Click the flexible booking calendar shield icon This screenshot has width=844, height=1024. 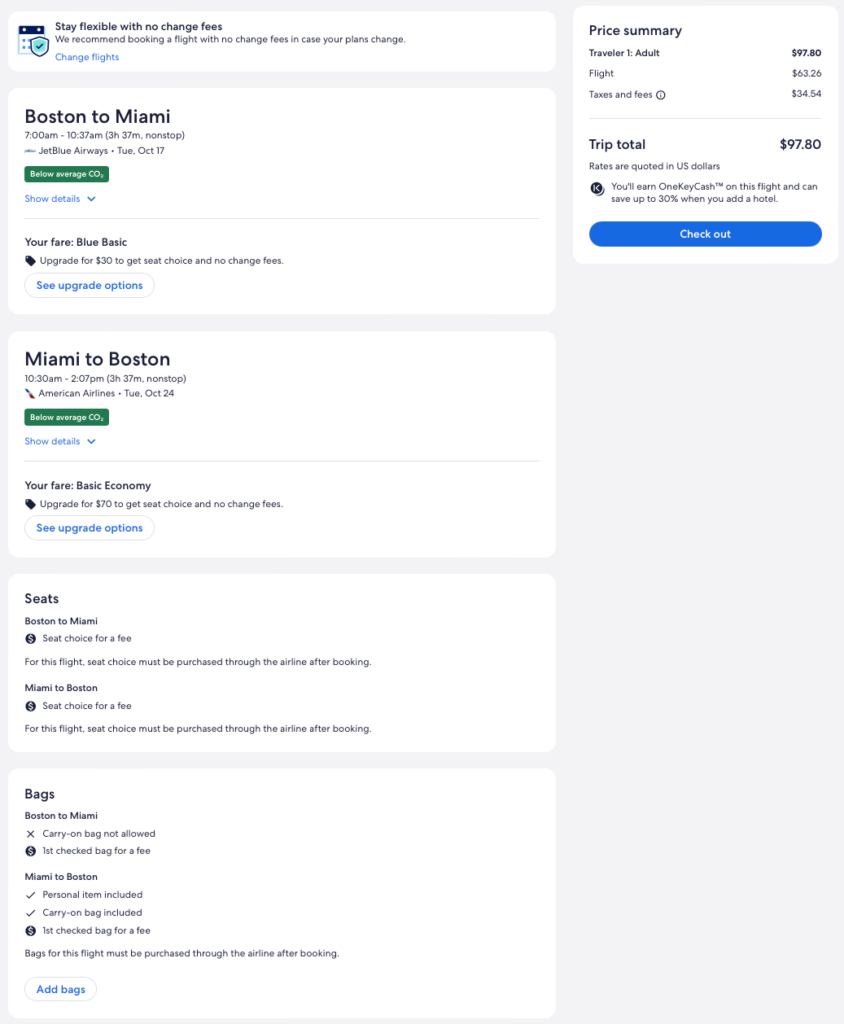pyautogui.click(x=33, y=40)
